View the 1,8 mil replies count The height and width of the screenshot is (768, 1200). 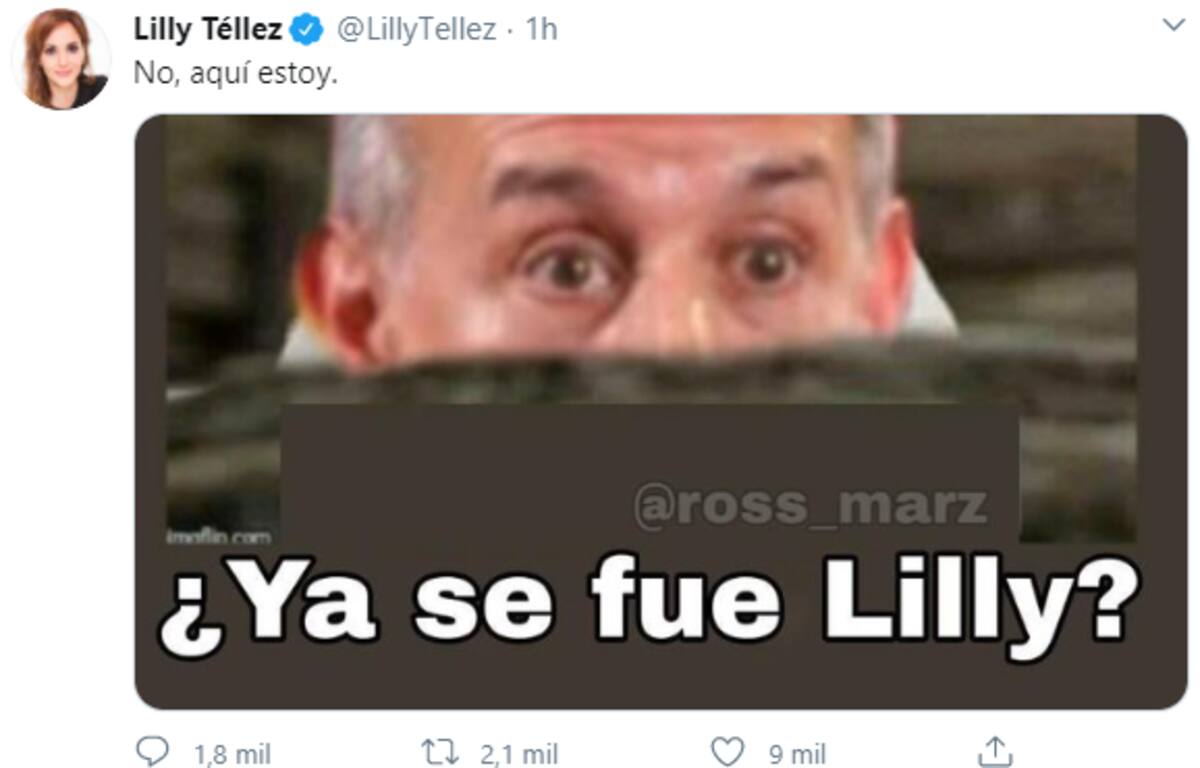(229, 753)
